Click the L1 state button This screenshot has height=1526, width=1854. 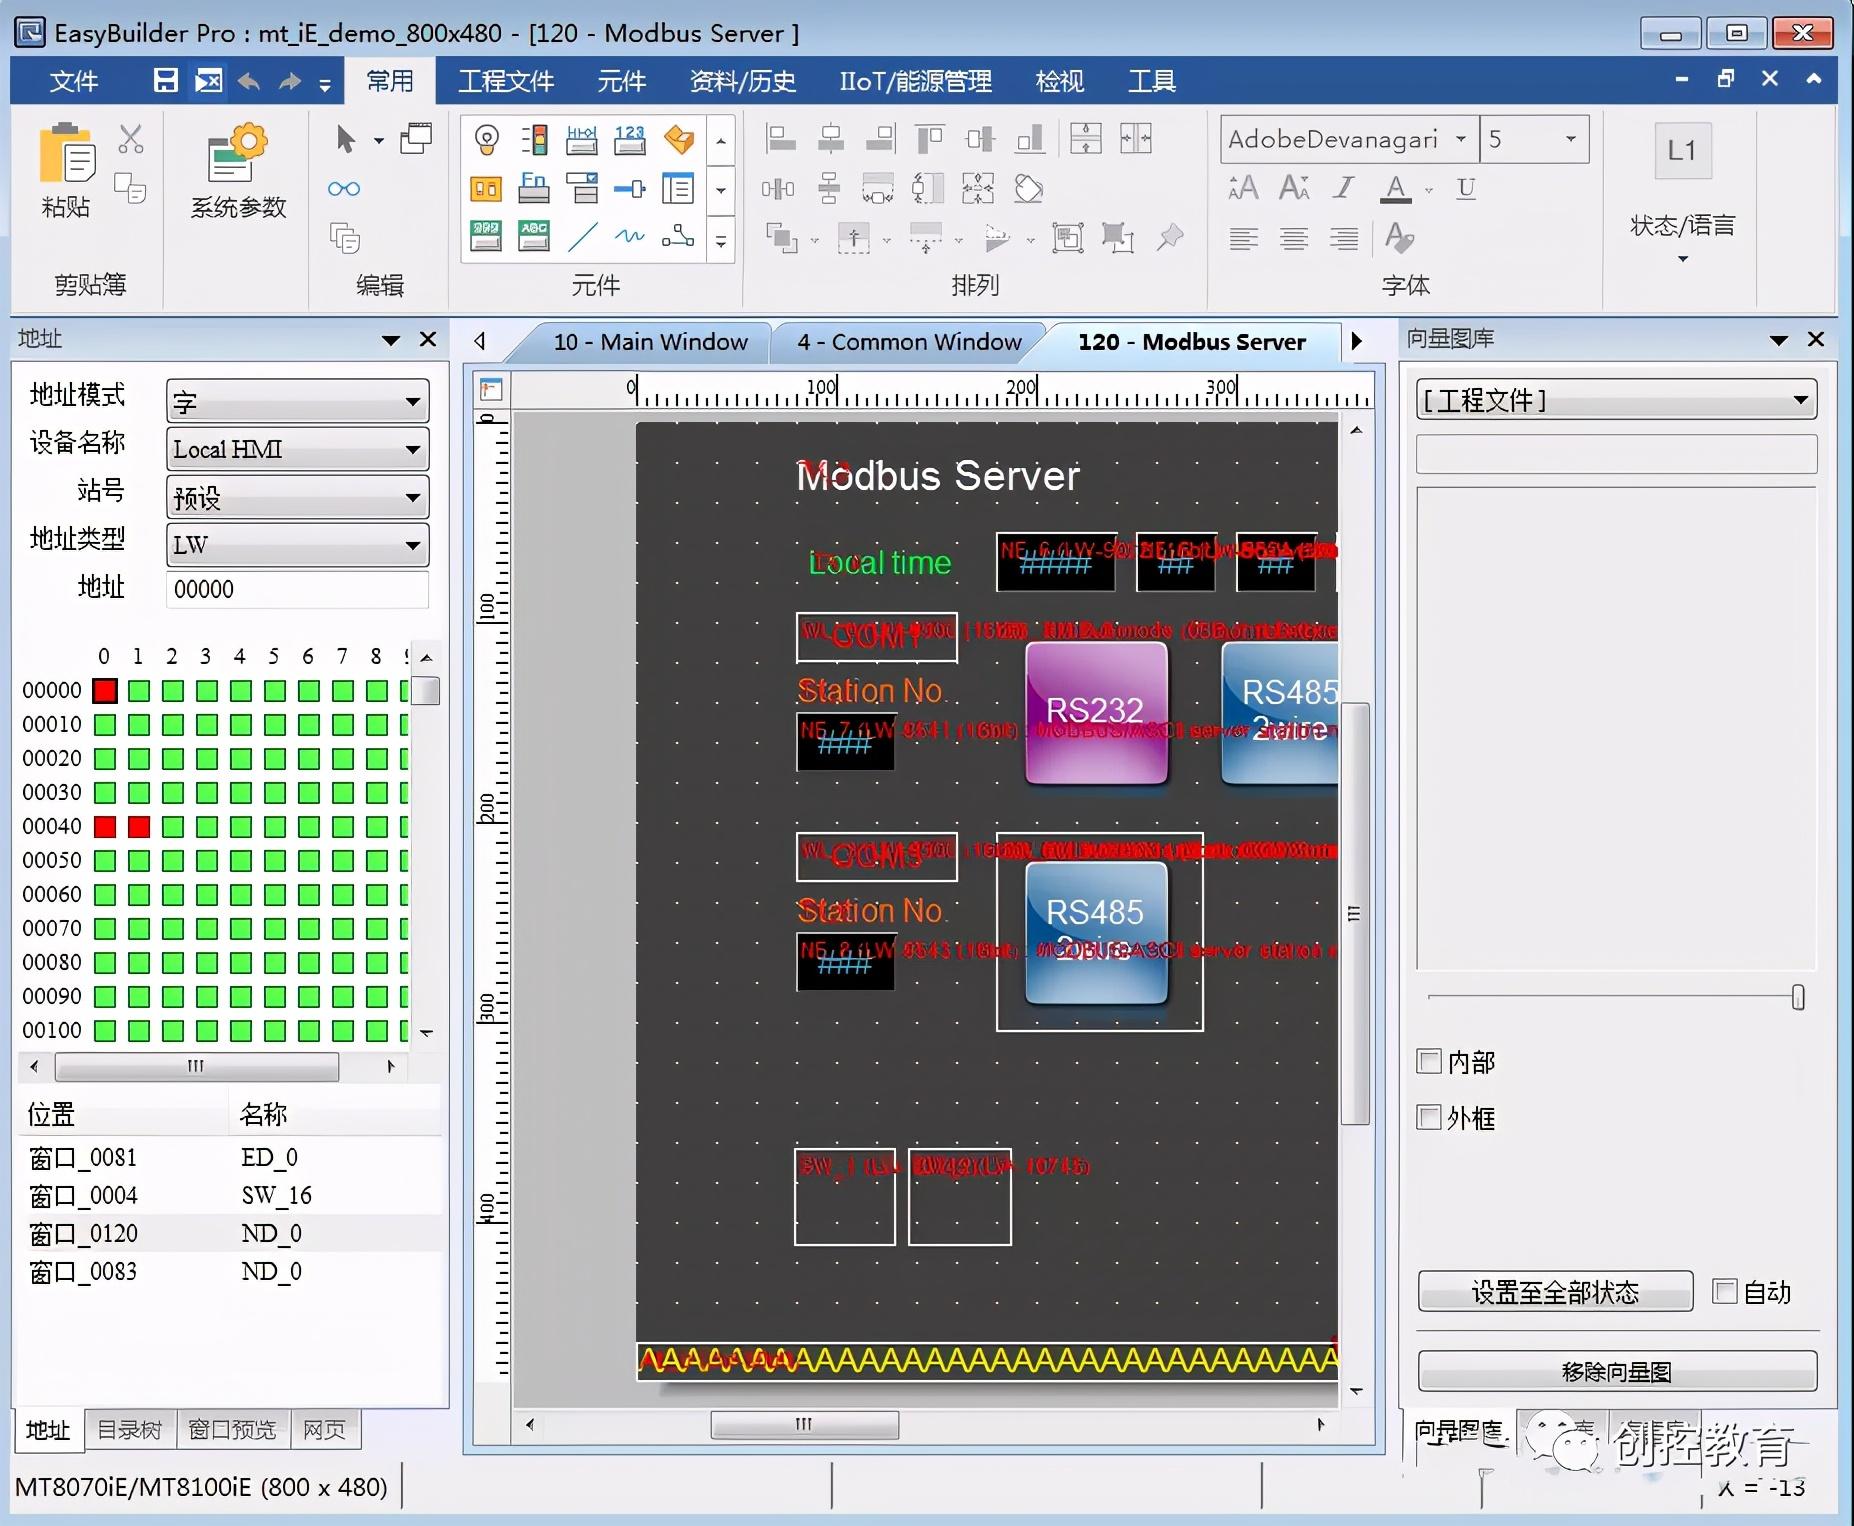(x=1683, y=151)
